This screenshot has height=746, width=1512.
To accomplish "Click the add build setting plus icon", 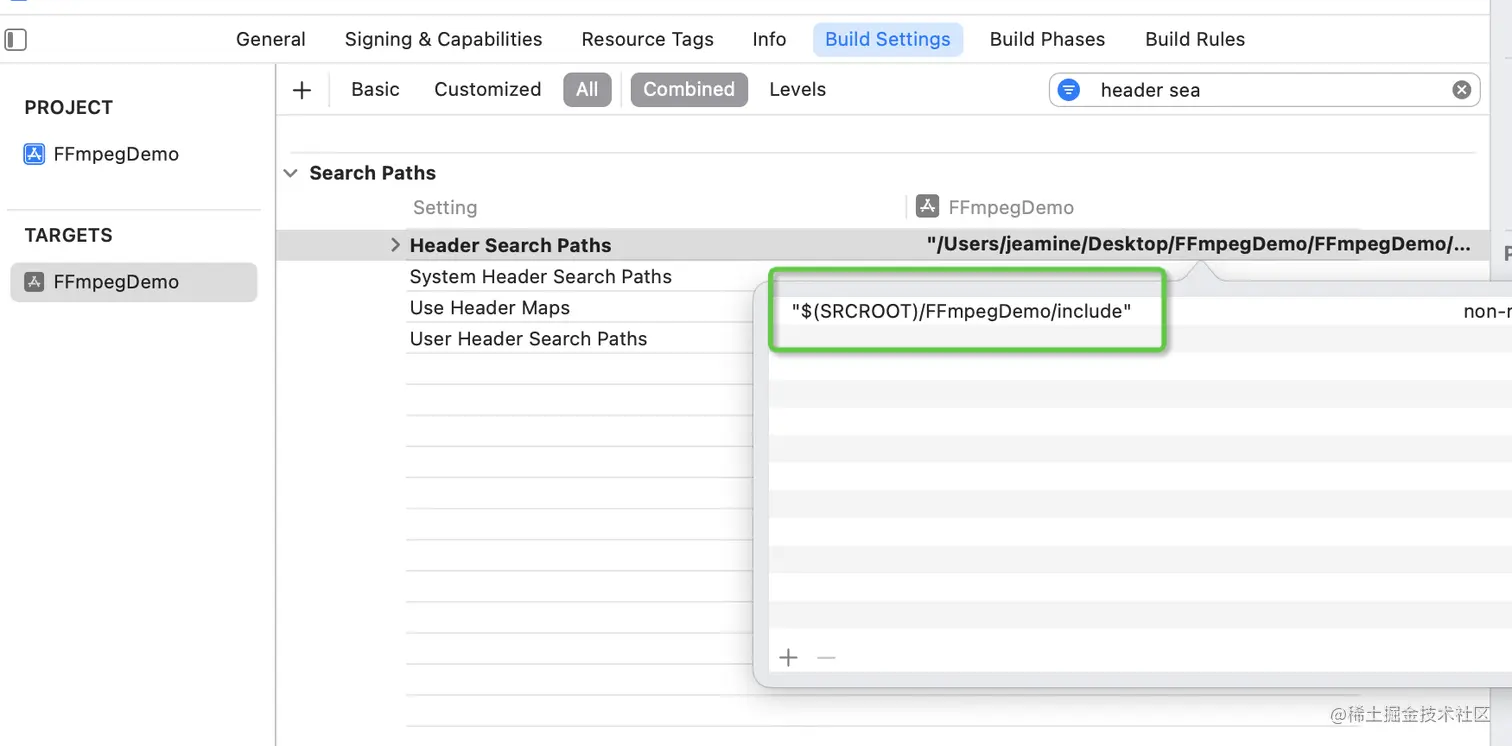I will tap(302, 90).
